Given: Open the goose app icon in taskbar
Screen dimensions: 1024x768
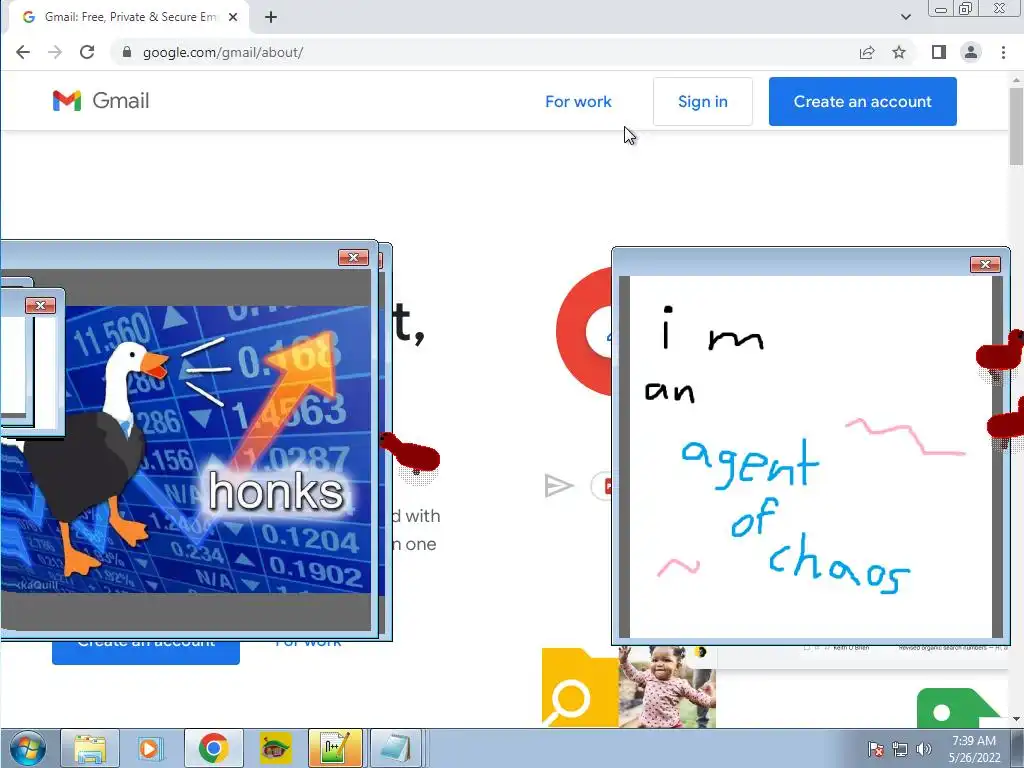Looking at the screenshot, I should pyautogui.click(x=275, y=748).
